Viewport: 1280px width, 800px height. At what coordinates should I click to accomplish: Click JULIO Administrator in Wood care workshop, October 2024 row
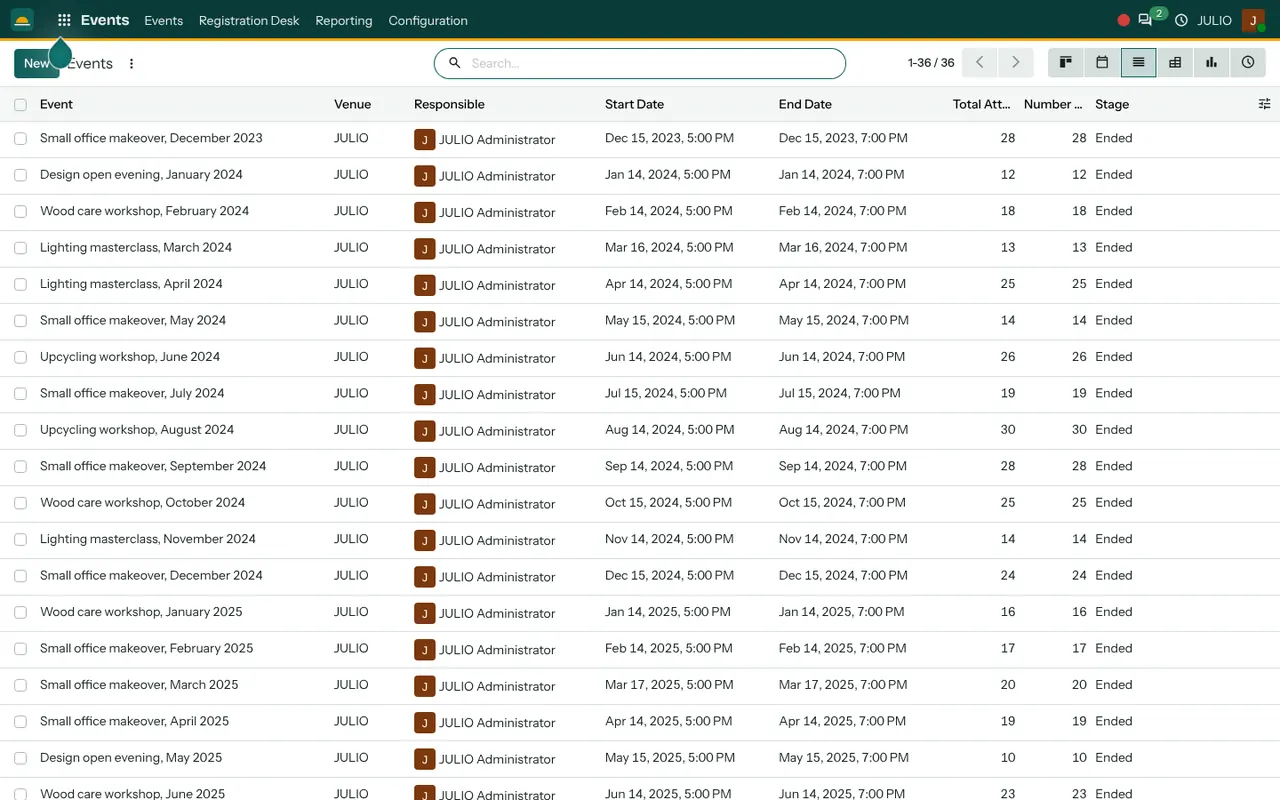pyautogui.click(x=497, y=504)
